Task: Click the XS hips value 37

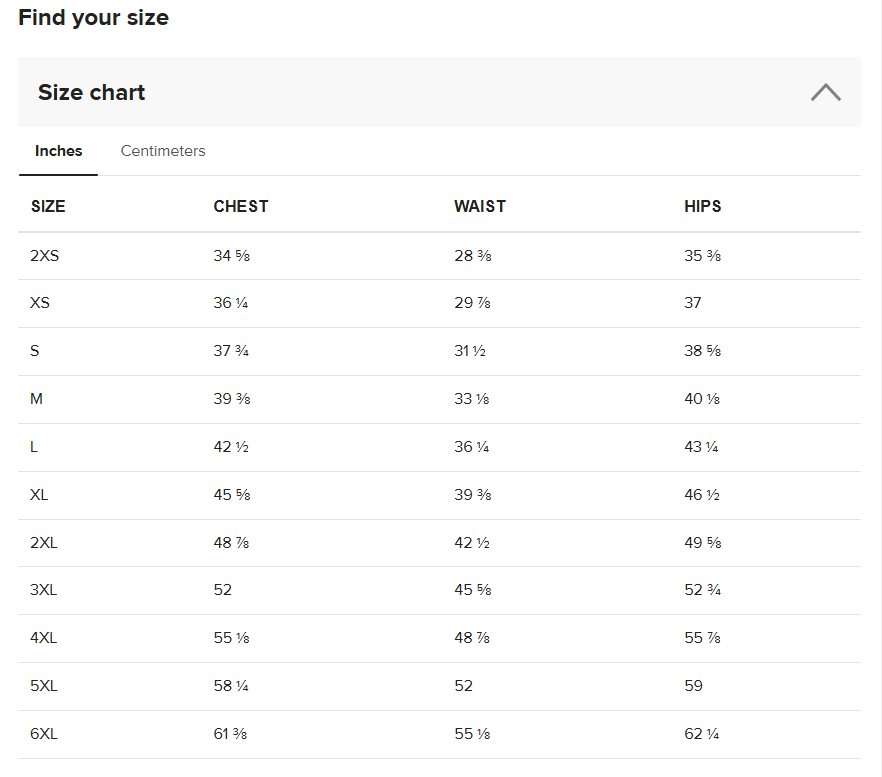Action: point(692,303)
